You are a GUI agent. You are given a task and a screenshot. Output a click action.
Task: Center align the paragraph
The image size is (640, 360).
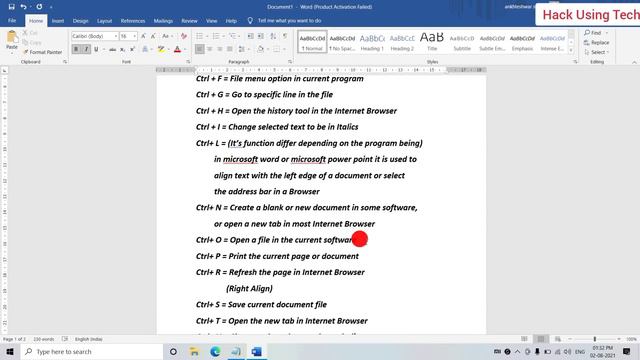pyautogui.click(x=209, y=49)
